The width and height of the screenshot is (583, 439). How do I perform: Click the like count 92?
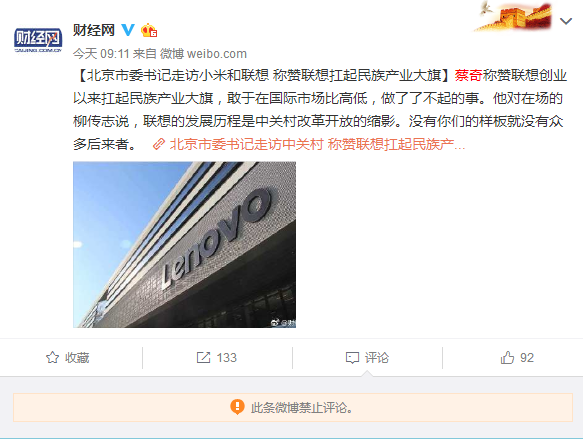tap(527, 358)
